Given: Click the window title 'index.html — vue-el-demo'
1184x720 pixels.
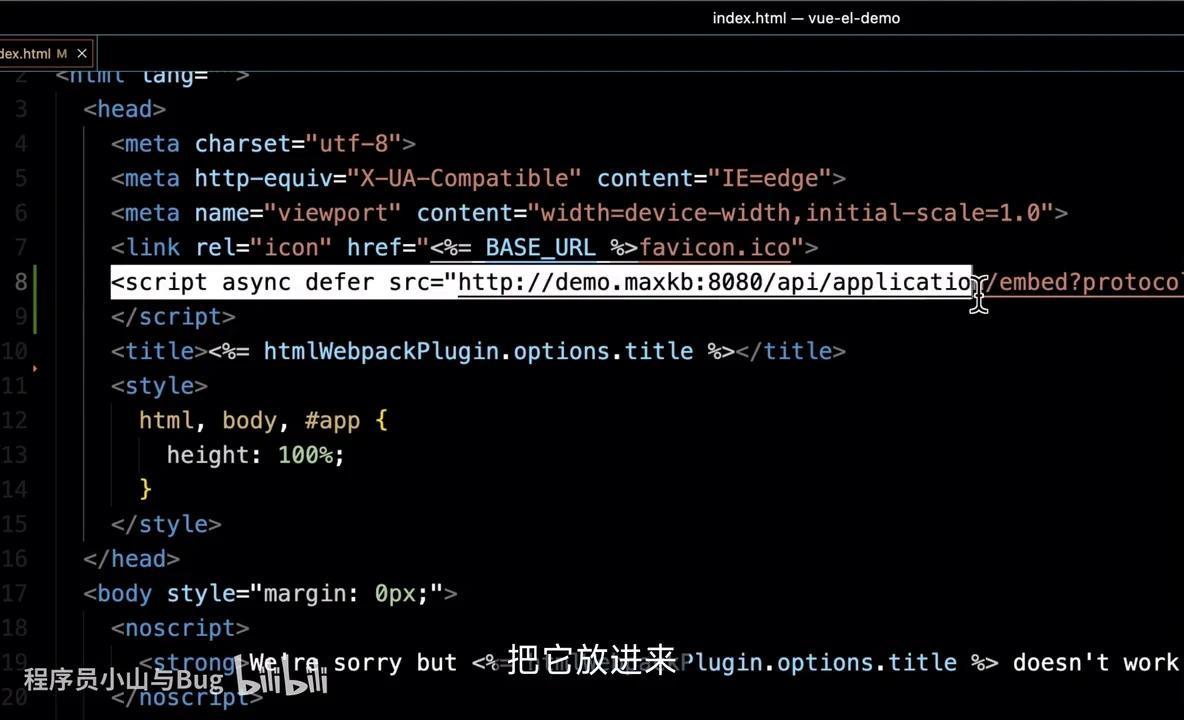Looking at the screenshot, I should pyautogui.click(x=806, y=18).
